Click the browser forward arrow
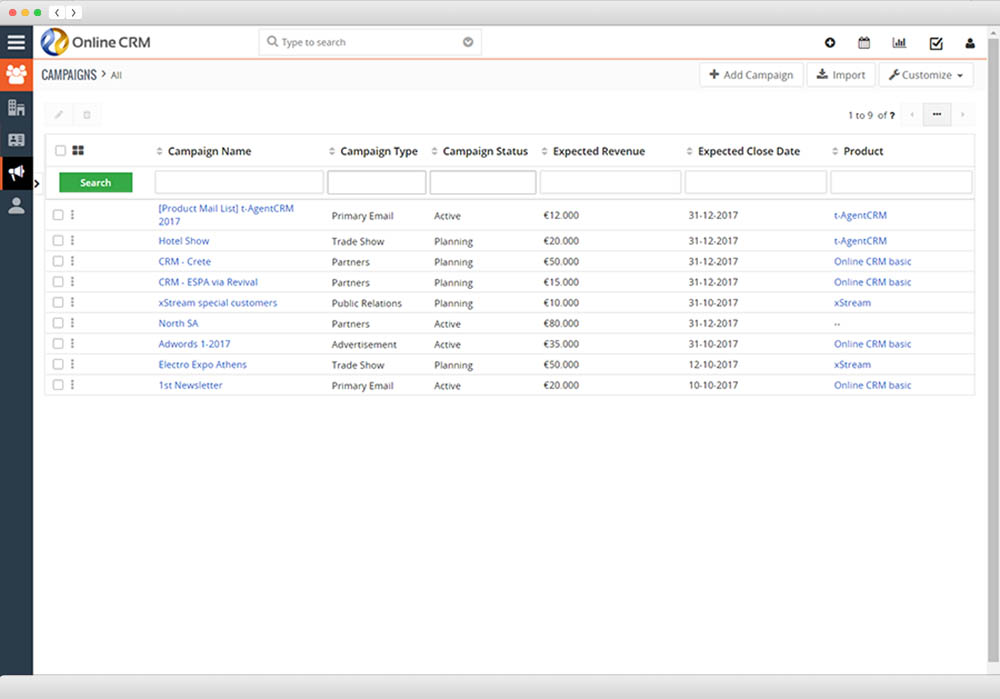This screenshot has height=699, width=1000. (x=73, y=12)
